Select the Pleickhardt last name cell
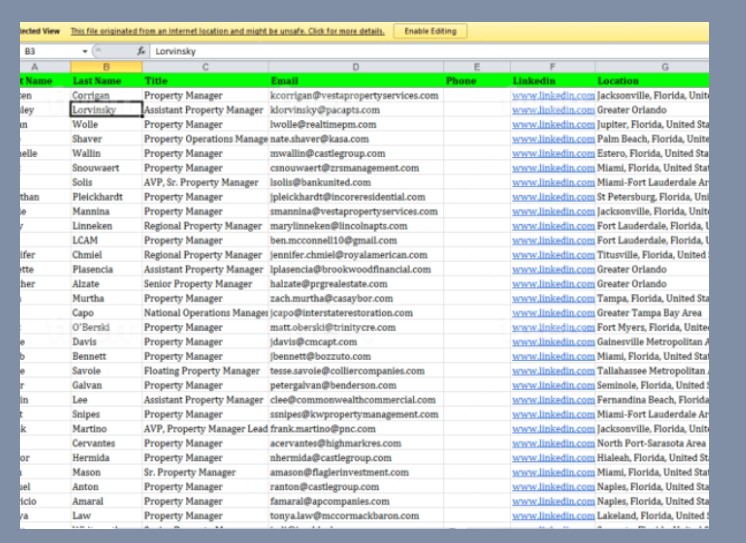746x543 pixels. tap(106, 197)
